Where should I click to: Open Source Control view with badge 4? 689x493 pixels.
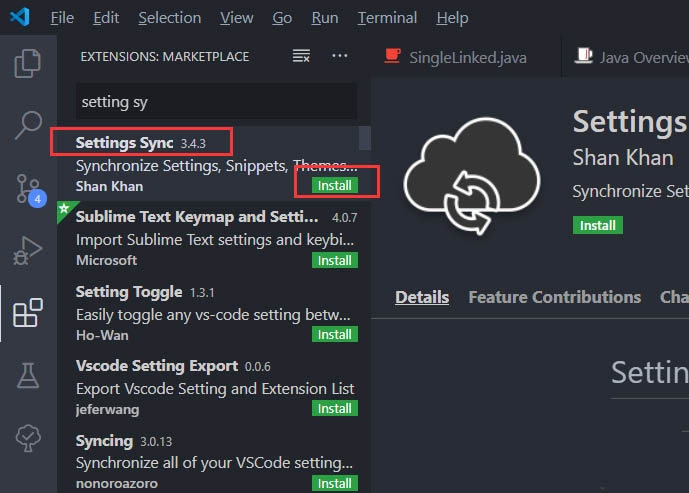[31, 190]
